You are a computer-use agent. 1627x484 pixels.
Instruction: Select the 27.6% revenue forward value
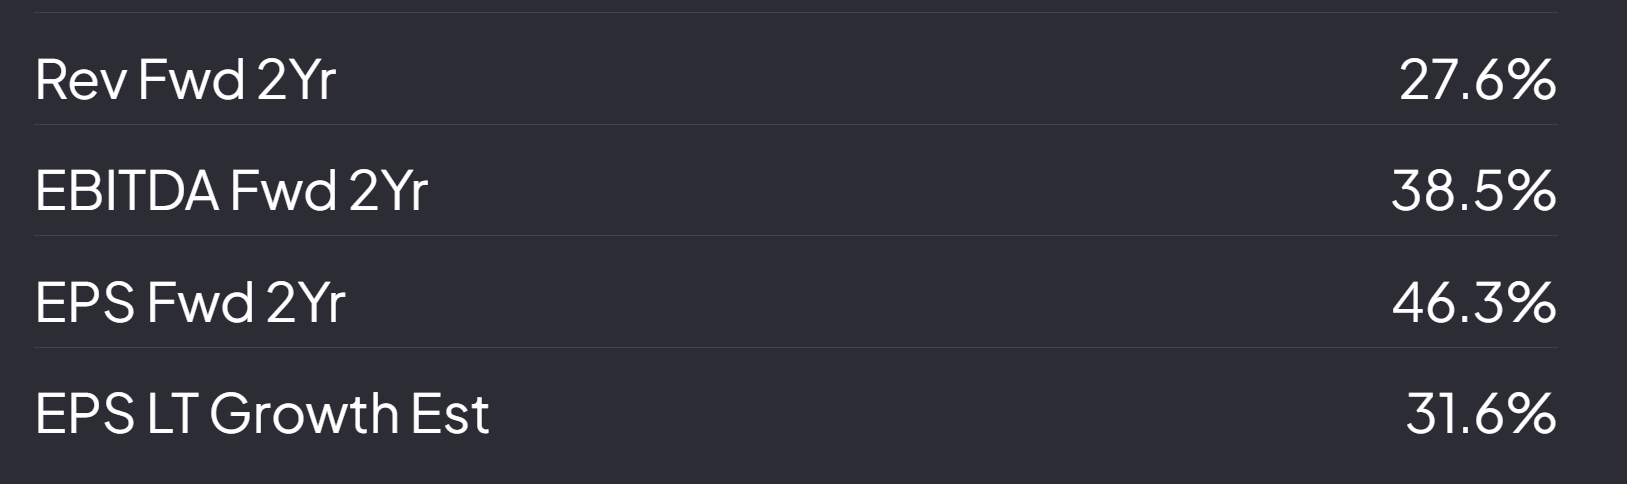(x=1477, y=80)
